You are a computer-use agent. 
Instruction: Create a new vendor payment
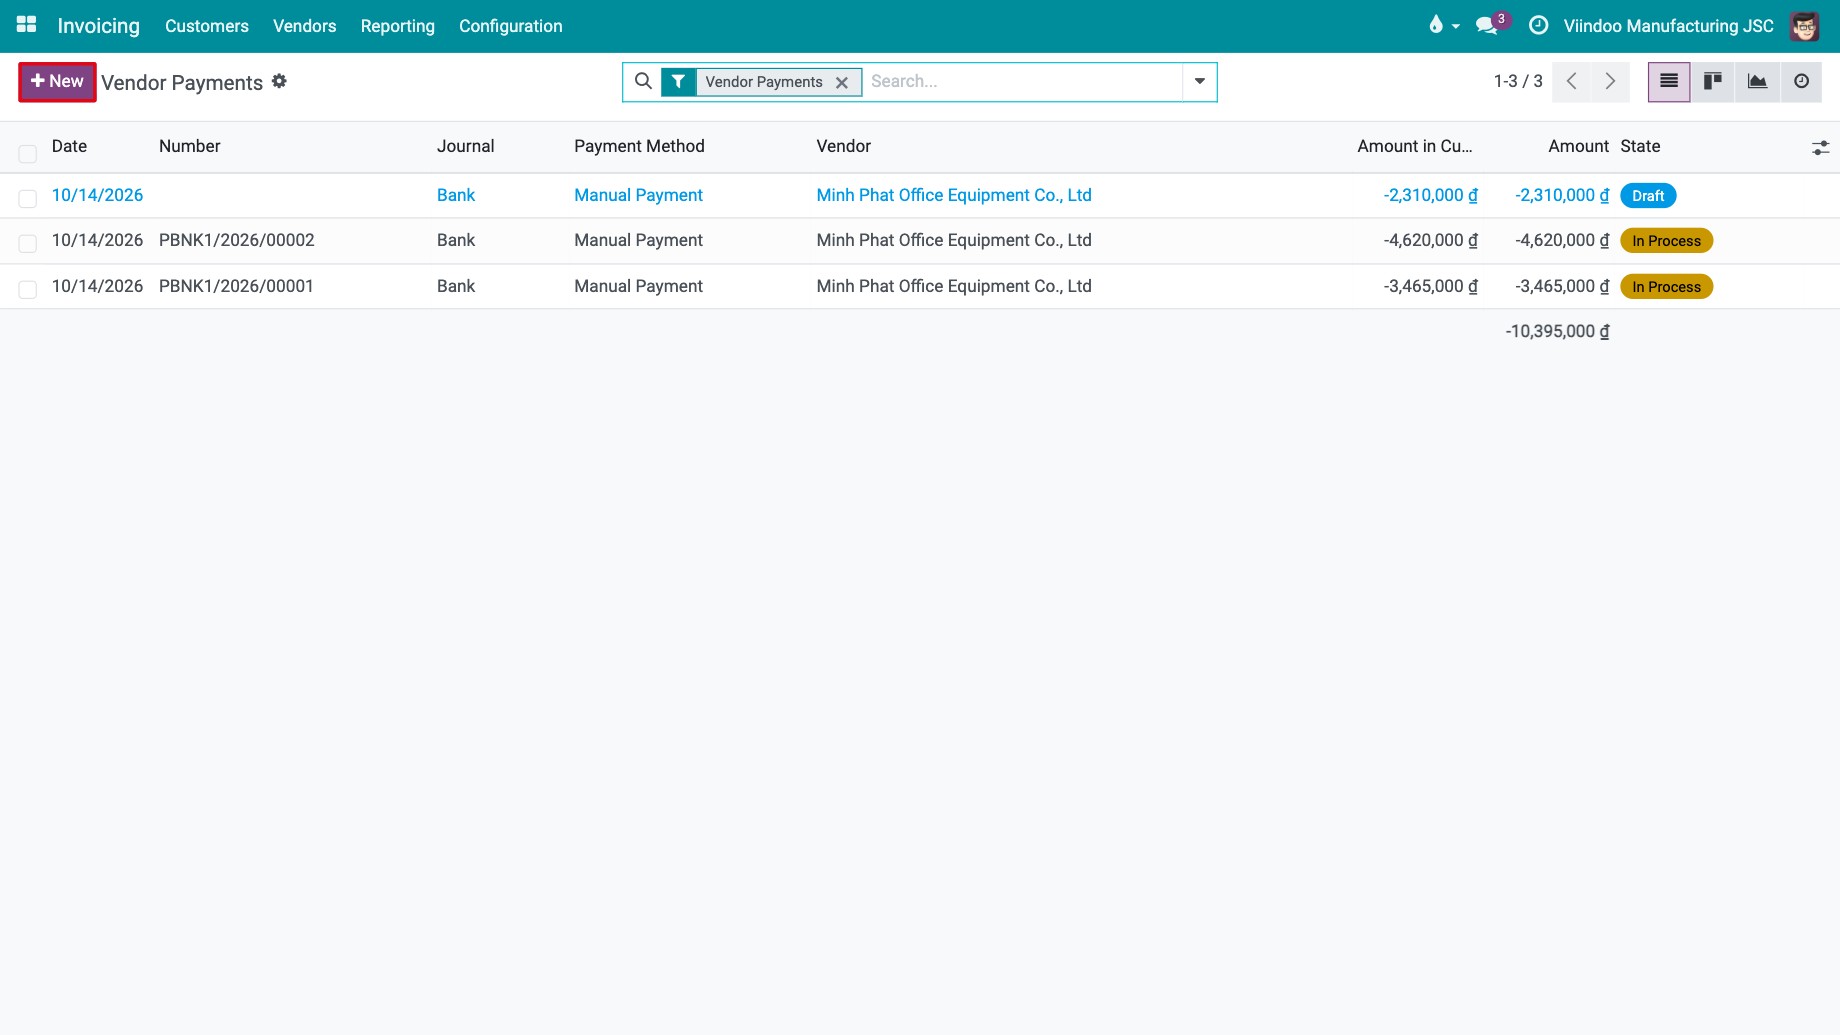point(57,82)
